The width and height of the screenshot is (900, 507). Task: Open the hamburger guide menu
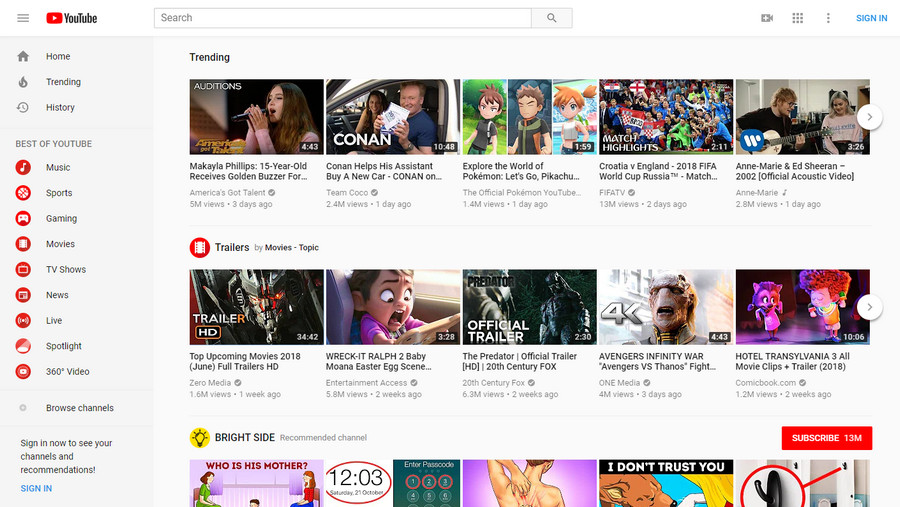click(x=23, y=18)
